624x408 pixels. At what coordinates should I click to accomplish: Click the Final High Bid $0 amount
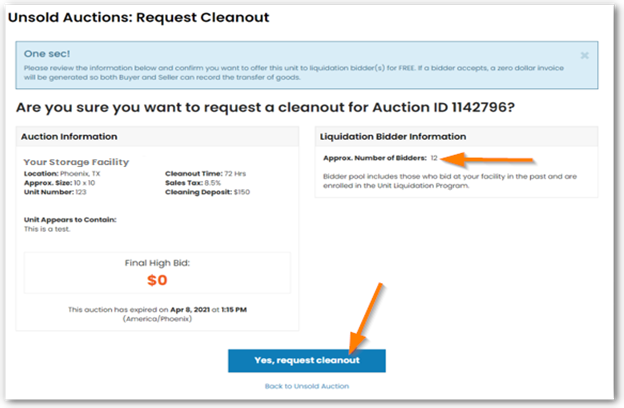click(157, 280)
